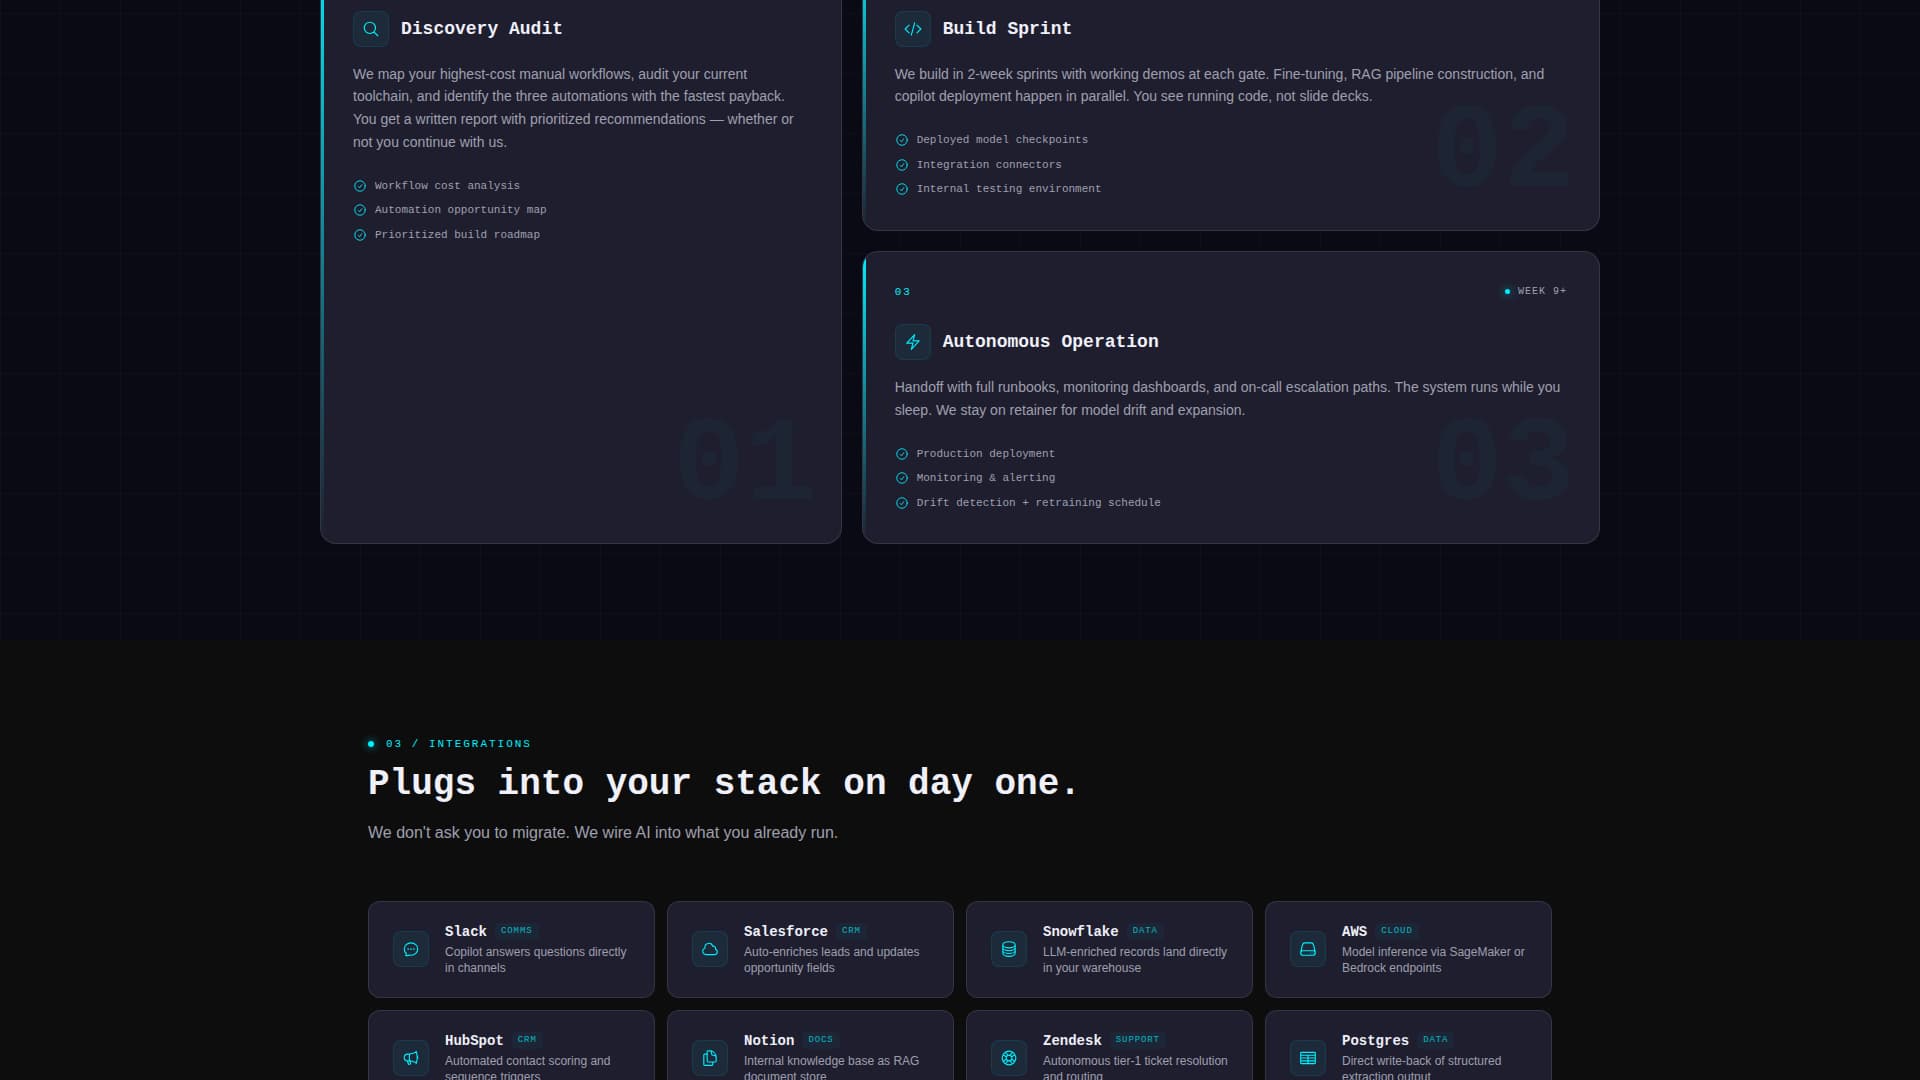Screen dimensions: 1920x1080
Task: Open the Snowflake integration card title
Action: click(1080, 931)
